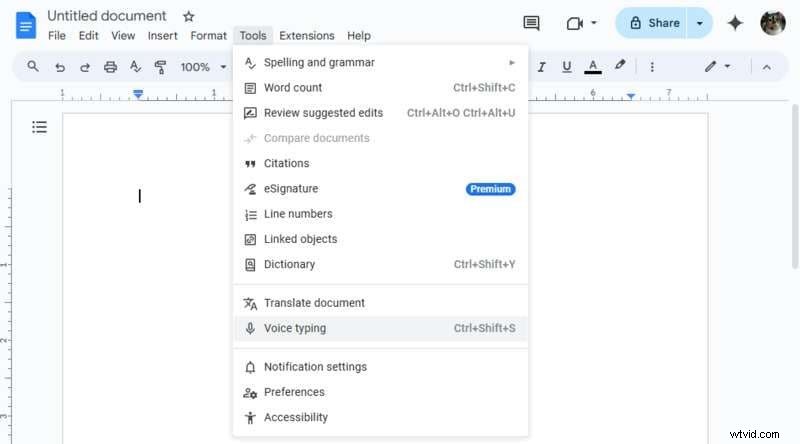This screenshot has height=444, width=800.
Task: Click the Untitled document title field
Action: (107, 16)
